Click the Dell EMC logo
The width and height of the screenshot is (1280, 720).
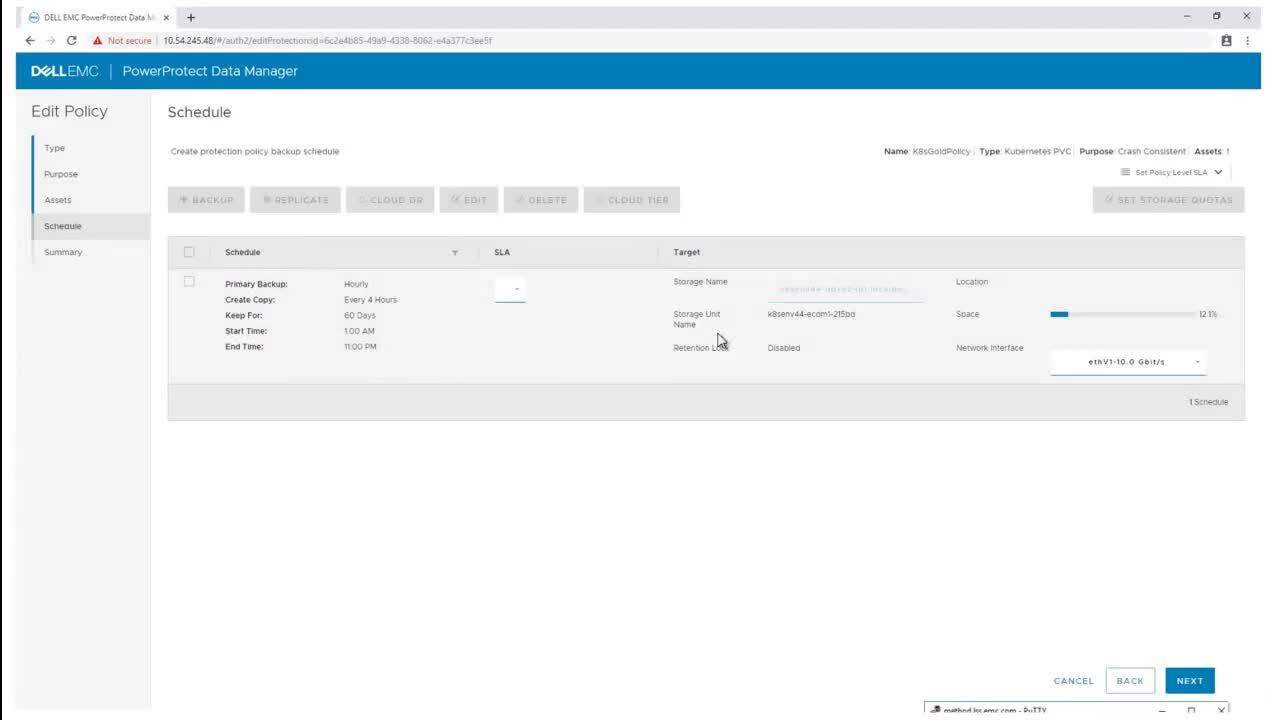coord(65,71)
